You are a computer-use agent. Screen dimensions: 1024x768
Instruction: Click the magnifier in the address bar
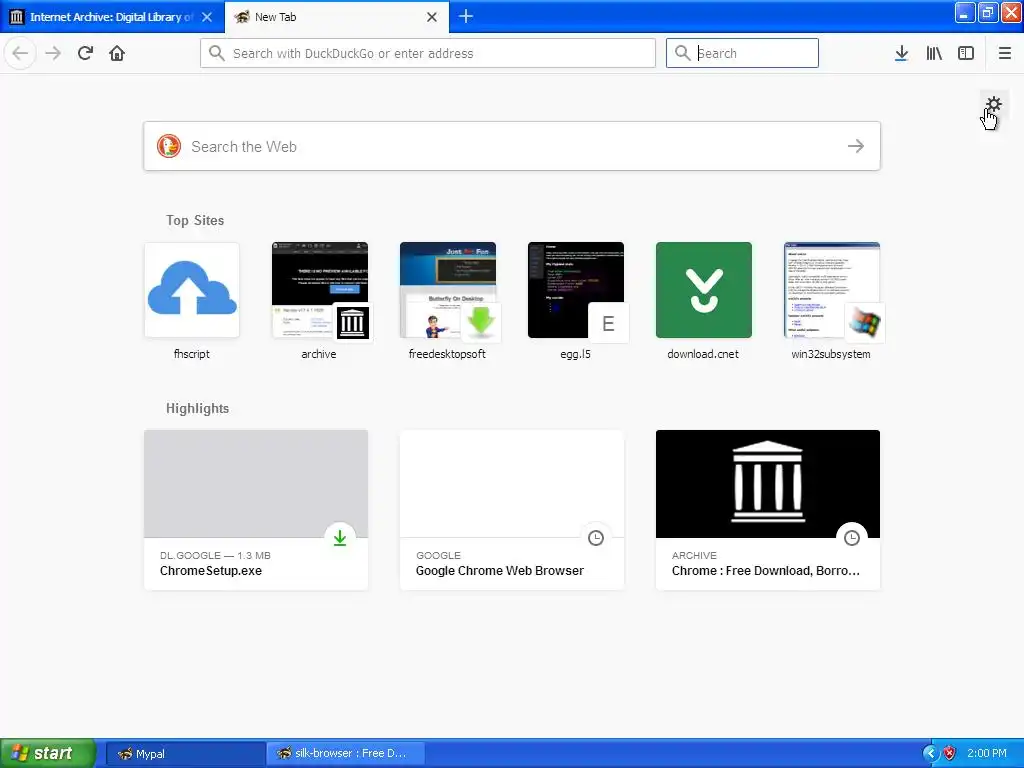(216, 53)
